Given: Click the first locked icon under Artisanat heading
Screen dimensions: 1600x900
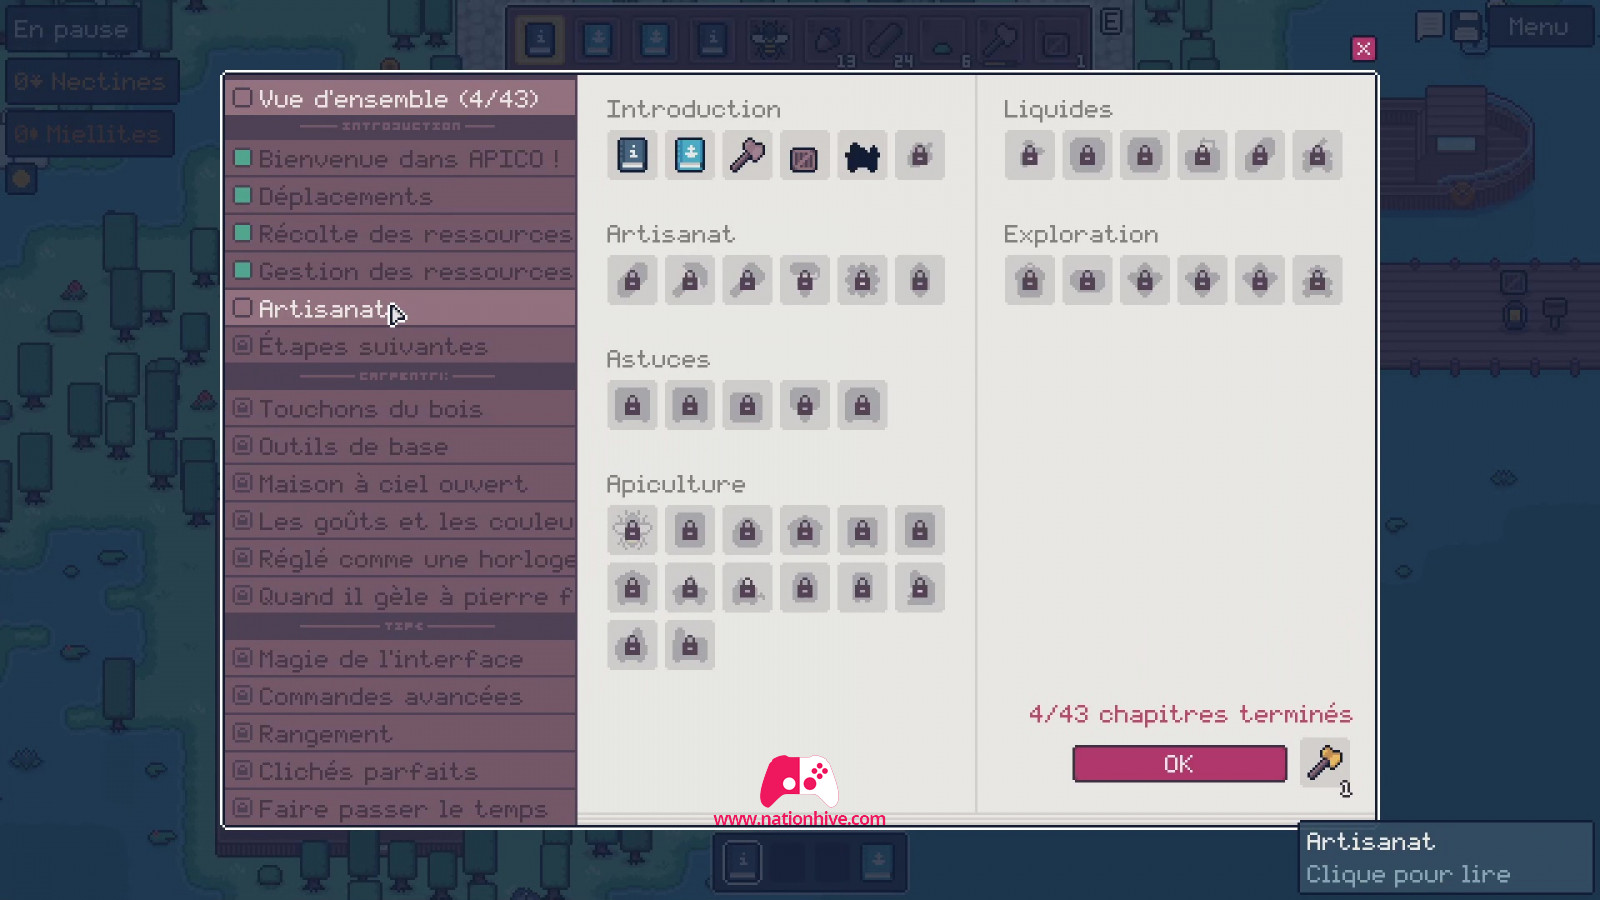Looking at the screenshot, I should click(x=632, y=280).
